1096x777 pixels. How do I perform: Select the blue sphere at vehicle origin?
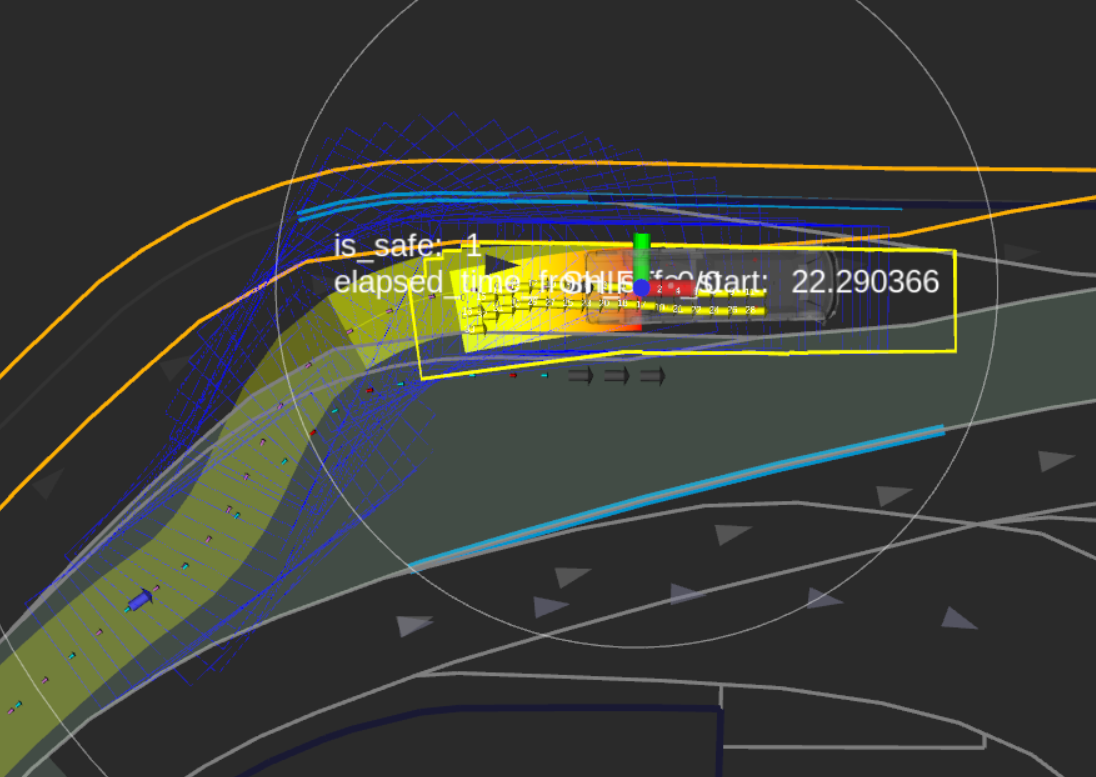[x=641, y=288]
